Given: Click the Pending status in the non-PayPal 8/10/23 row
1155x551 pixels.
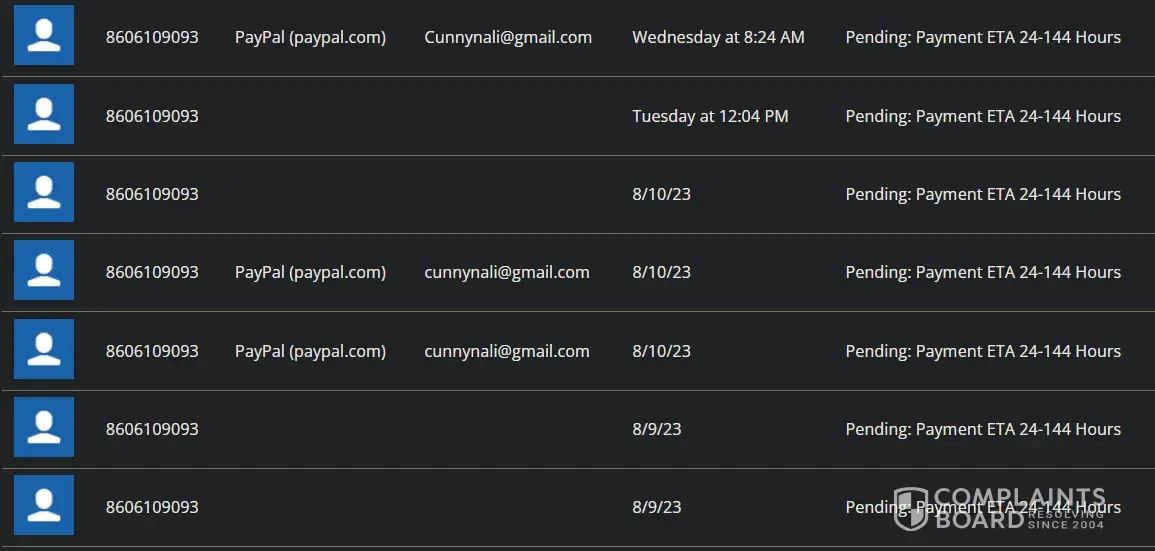Looking at the screenshot, I should [983, 194].
